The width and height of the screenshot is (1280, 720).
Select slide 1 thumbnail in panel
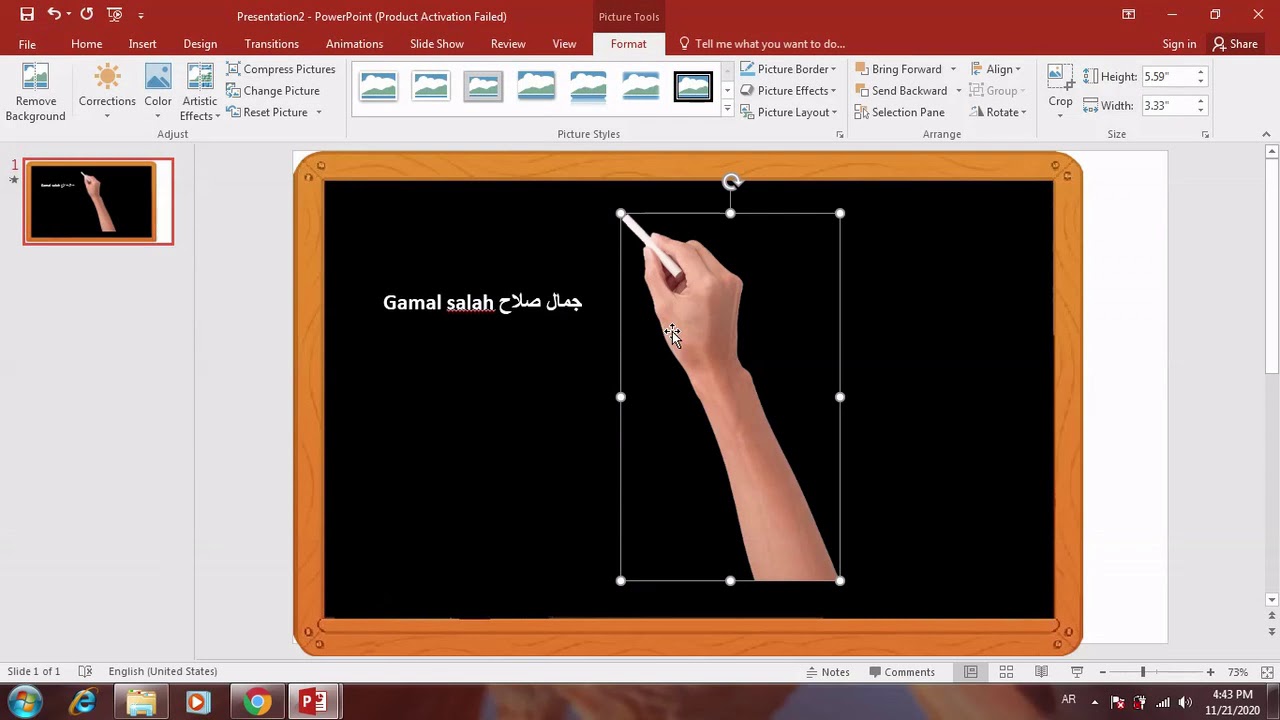coord(98,201)
